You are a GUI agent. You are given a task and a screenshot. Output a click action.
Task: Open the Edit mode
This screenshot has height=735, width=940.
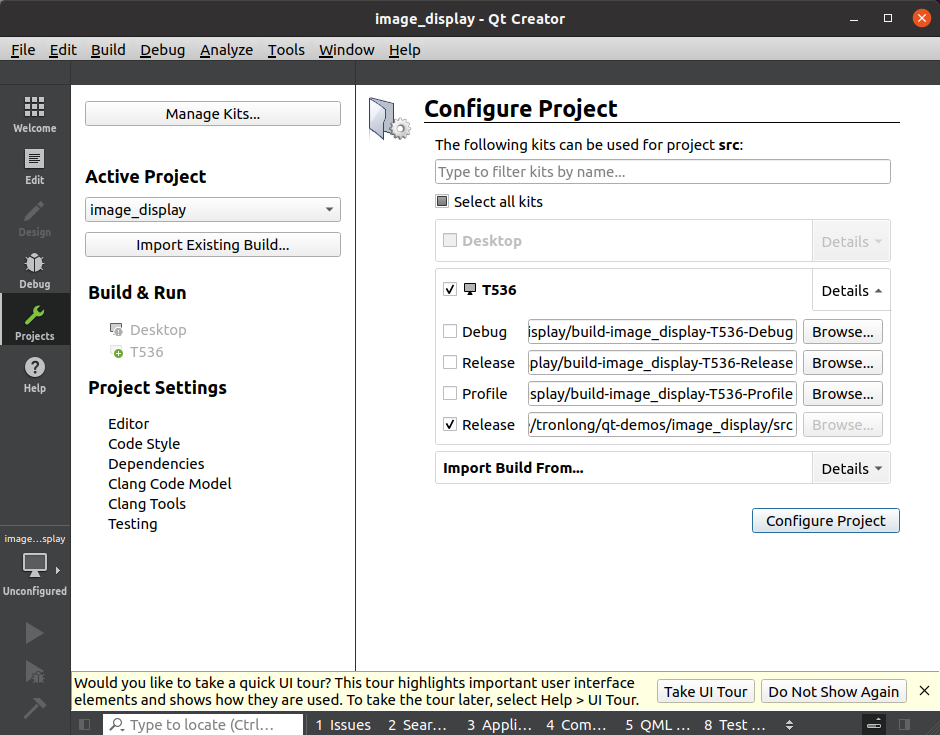pos(35,166)
